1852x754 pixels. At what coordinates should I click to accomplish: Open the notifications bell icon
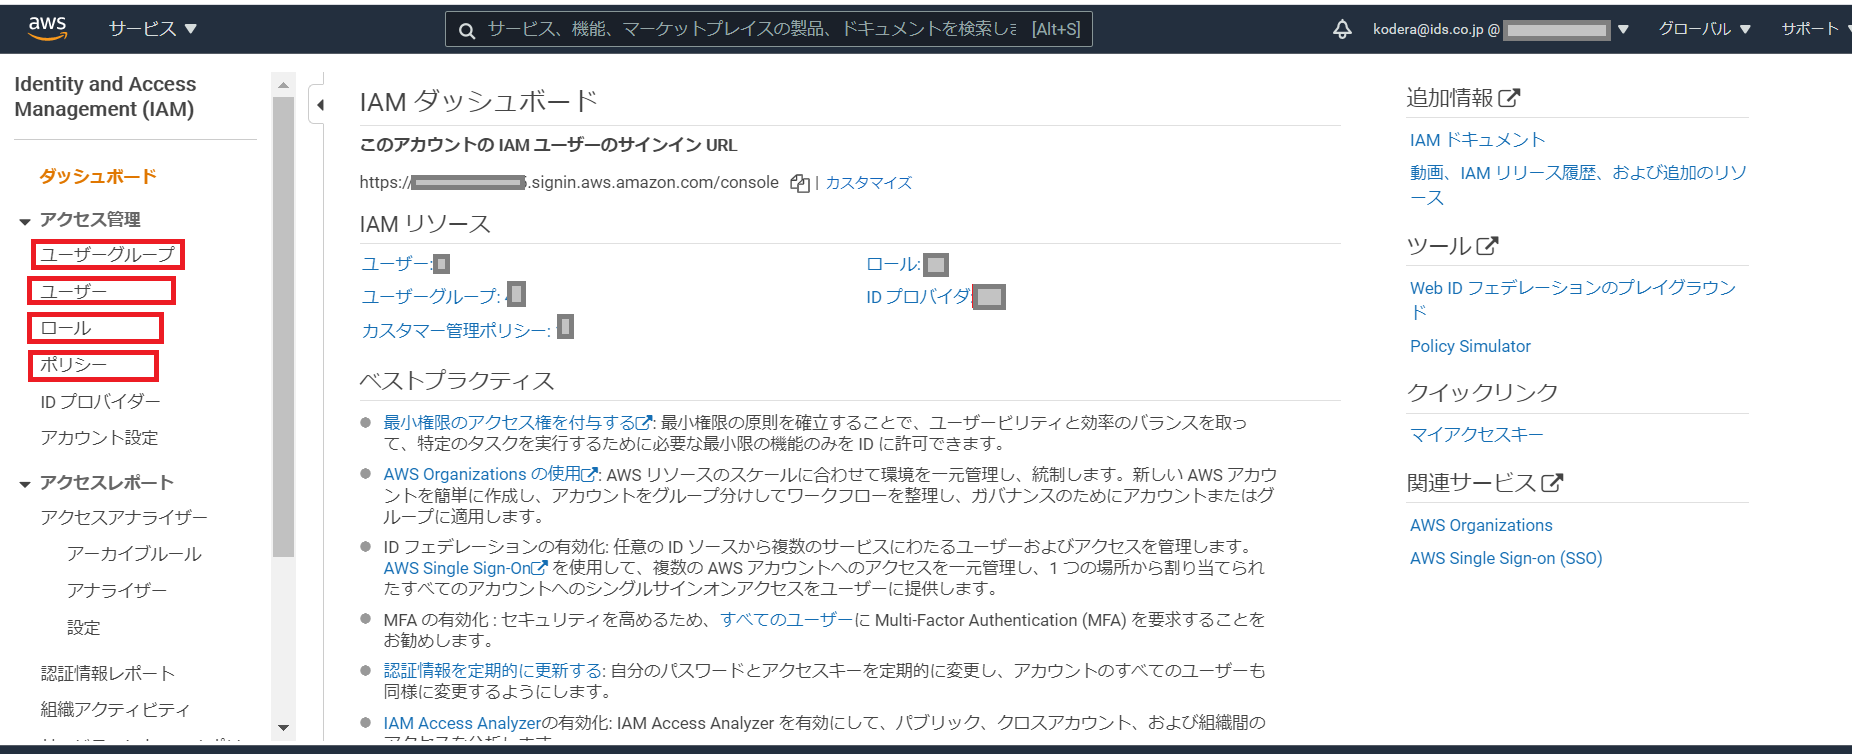click(1342, 29)
